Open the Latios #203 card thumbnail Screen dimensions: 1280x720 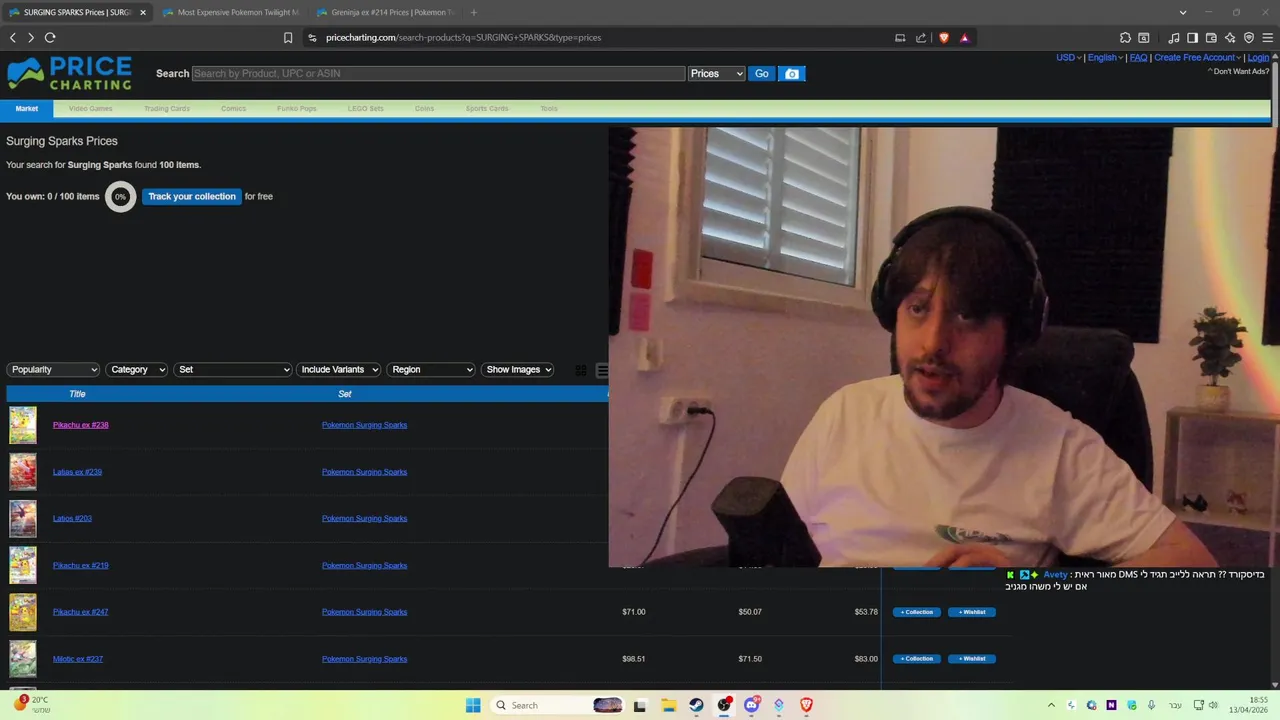[23, 519]
